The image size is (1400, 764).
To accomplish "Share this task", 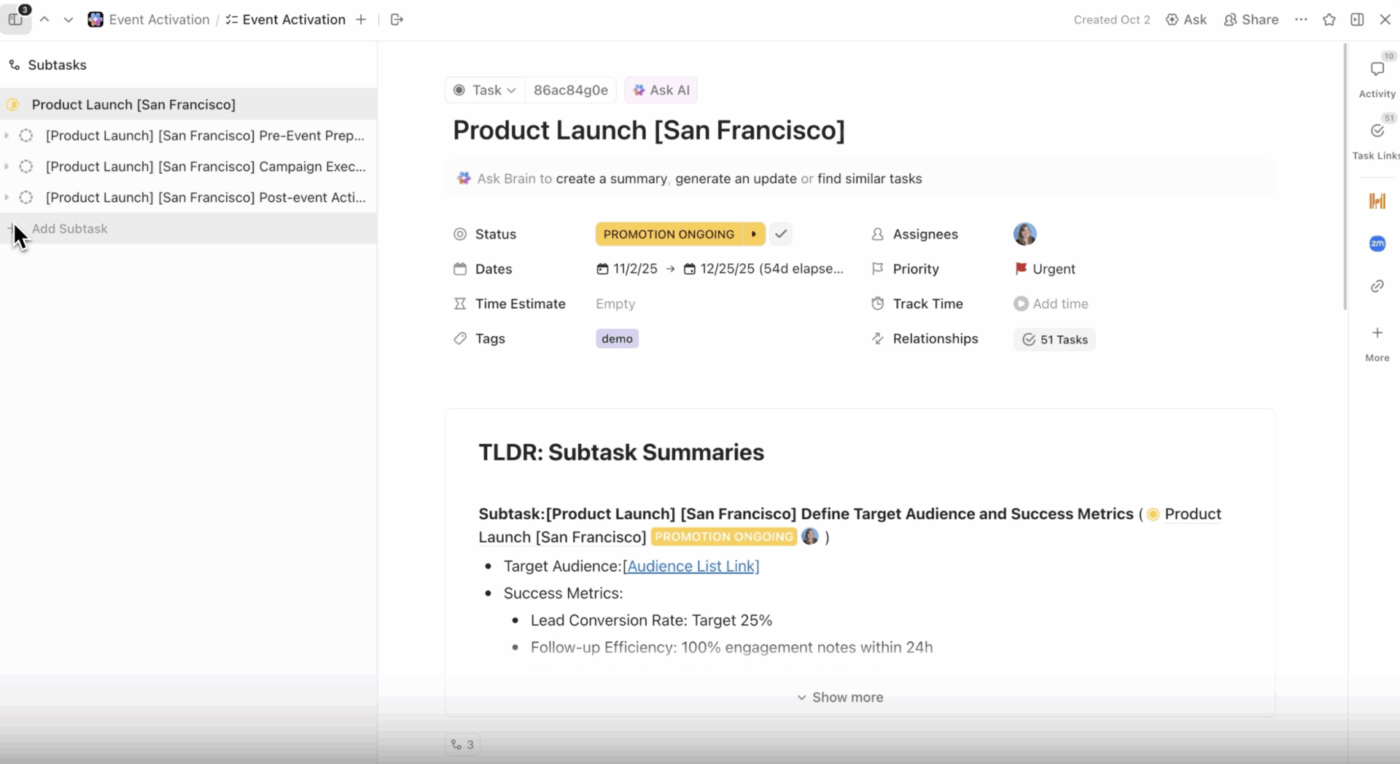I will coord(1251,19).
